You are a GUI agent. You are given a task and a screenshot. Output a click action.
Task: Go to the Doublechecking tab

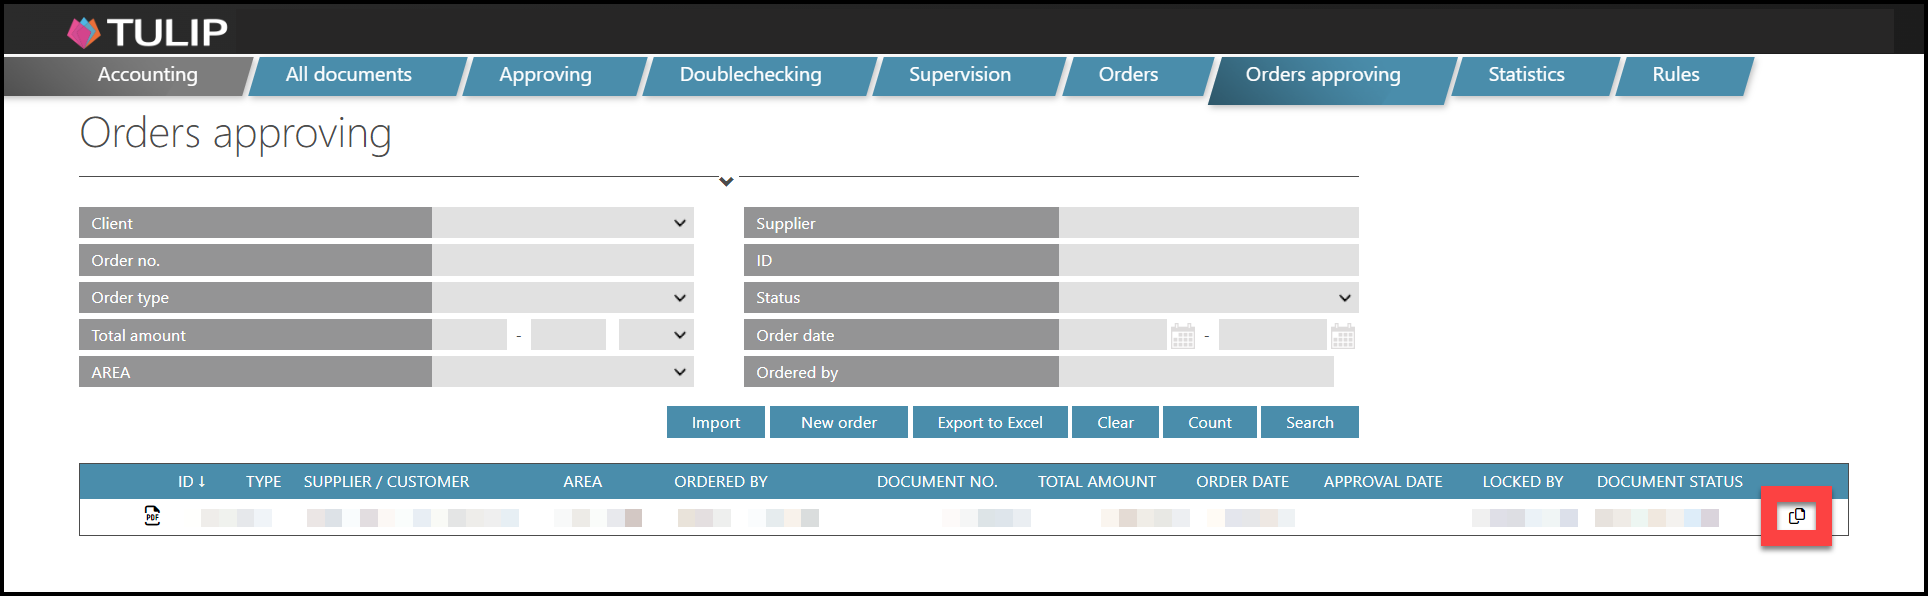[x=750, y=75]
